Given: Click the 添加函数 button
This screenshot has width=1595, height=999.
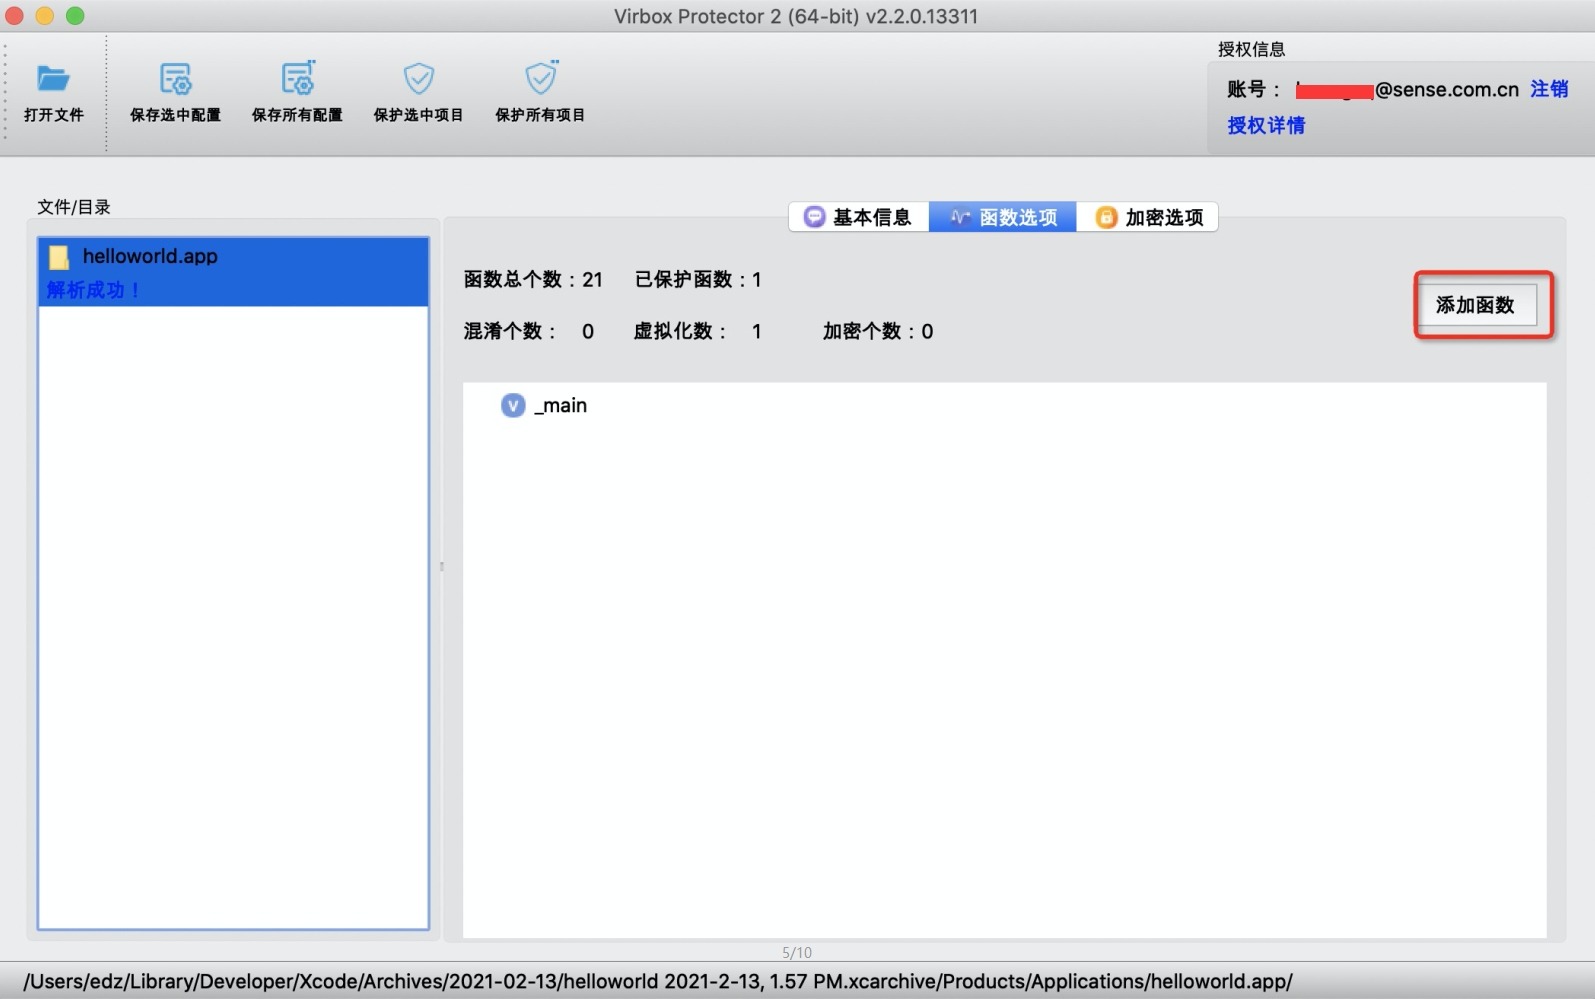Looking at the screenshot, I should (1476, 305).
